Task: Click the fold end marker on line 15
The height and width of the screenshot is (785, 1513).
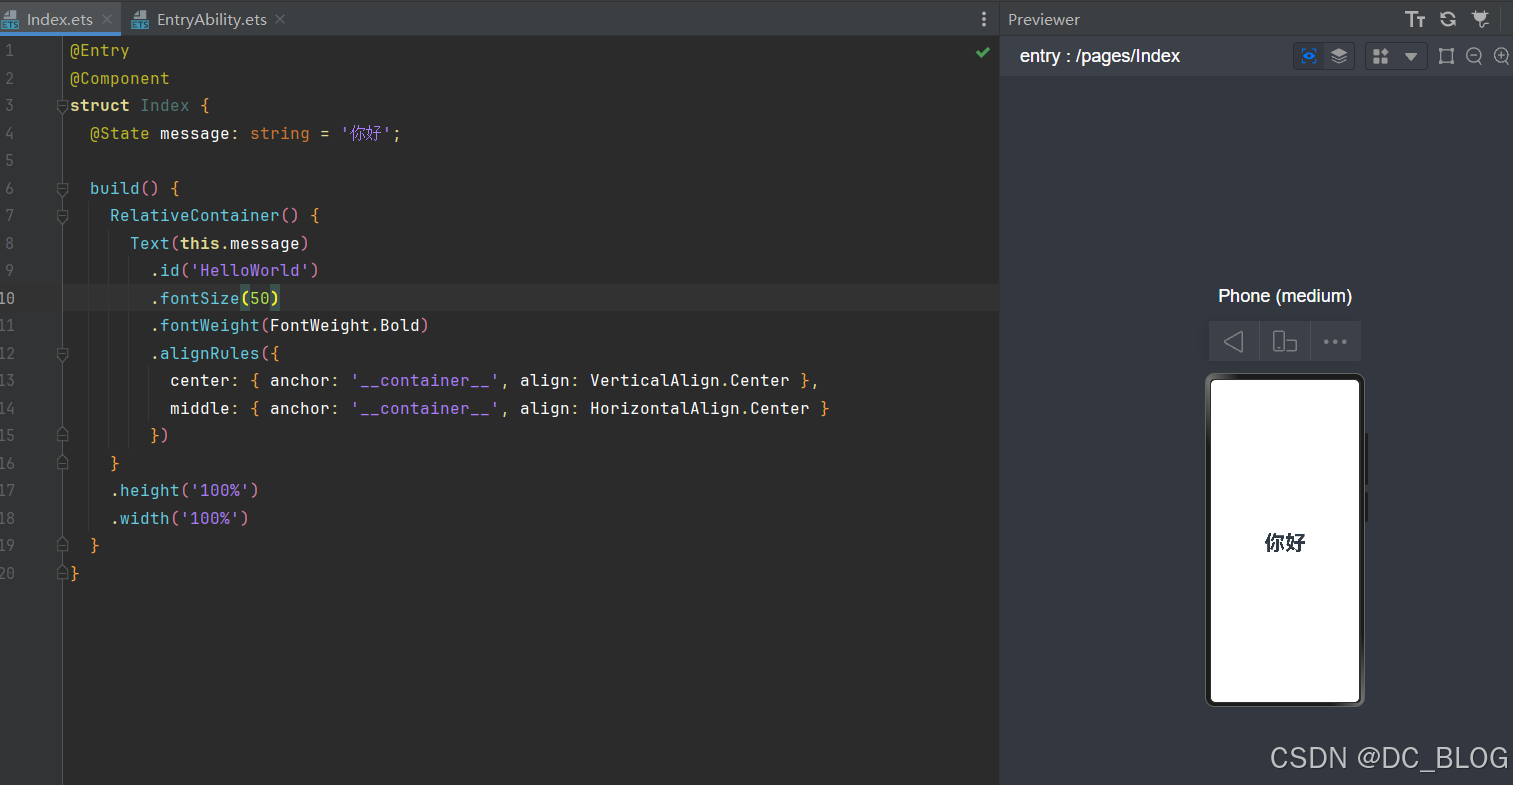Action: tap(62, 435)
